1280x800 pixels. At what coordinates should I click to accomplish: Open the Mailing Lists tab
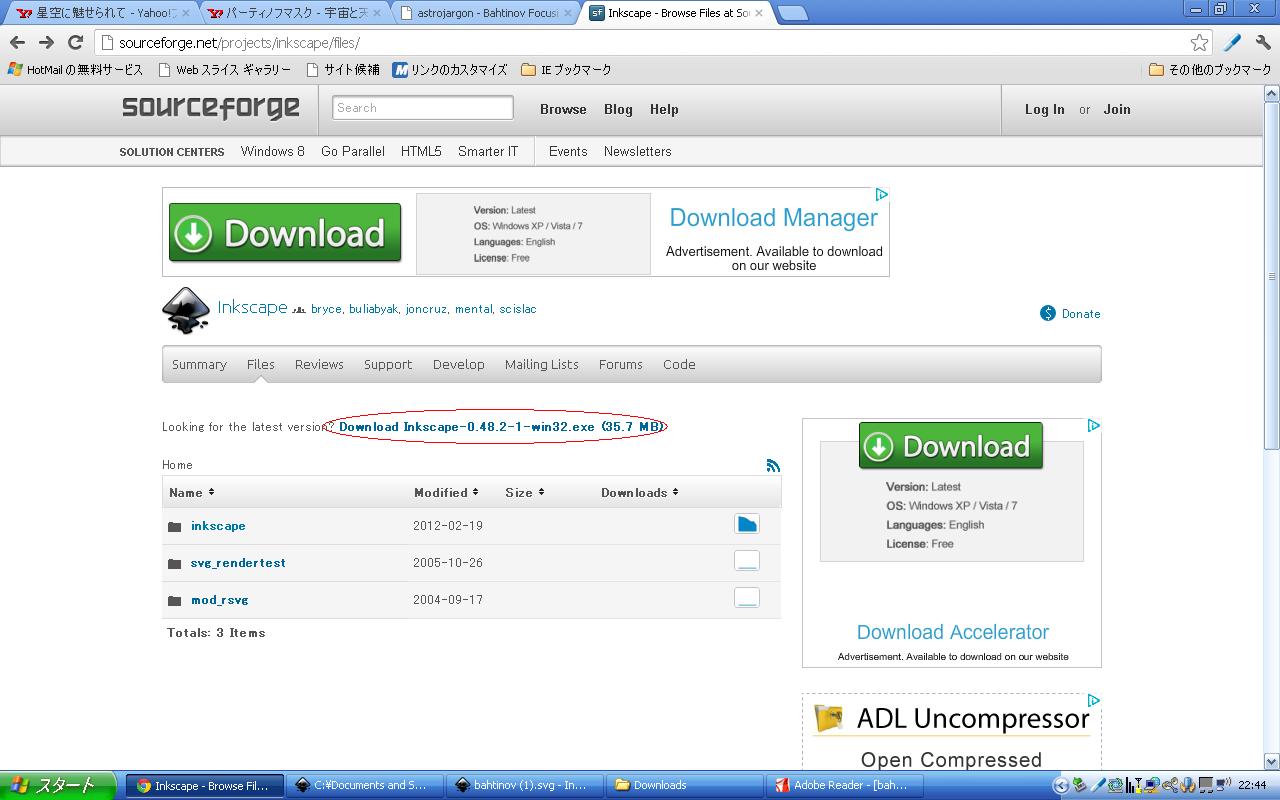[x=542, y=364]
